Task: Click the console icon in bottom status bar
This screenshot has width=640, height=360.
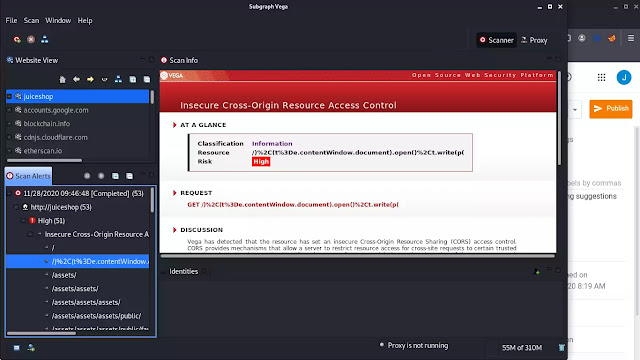Action: coord(16,348)
